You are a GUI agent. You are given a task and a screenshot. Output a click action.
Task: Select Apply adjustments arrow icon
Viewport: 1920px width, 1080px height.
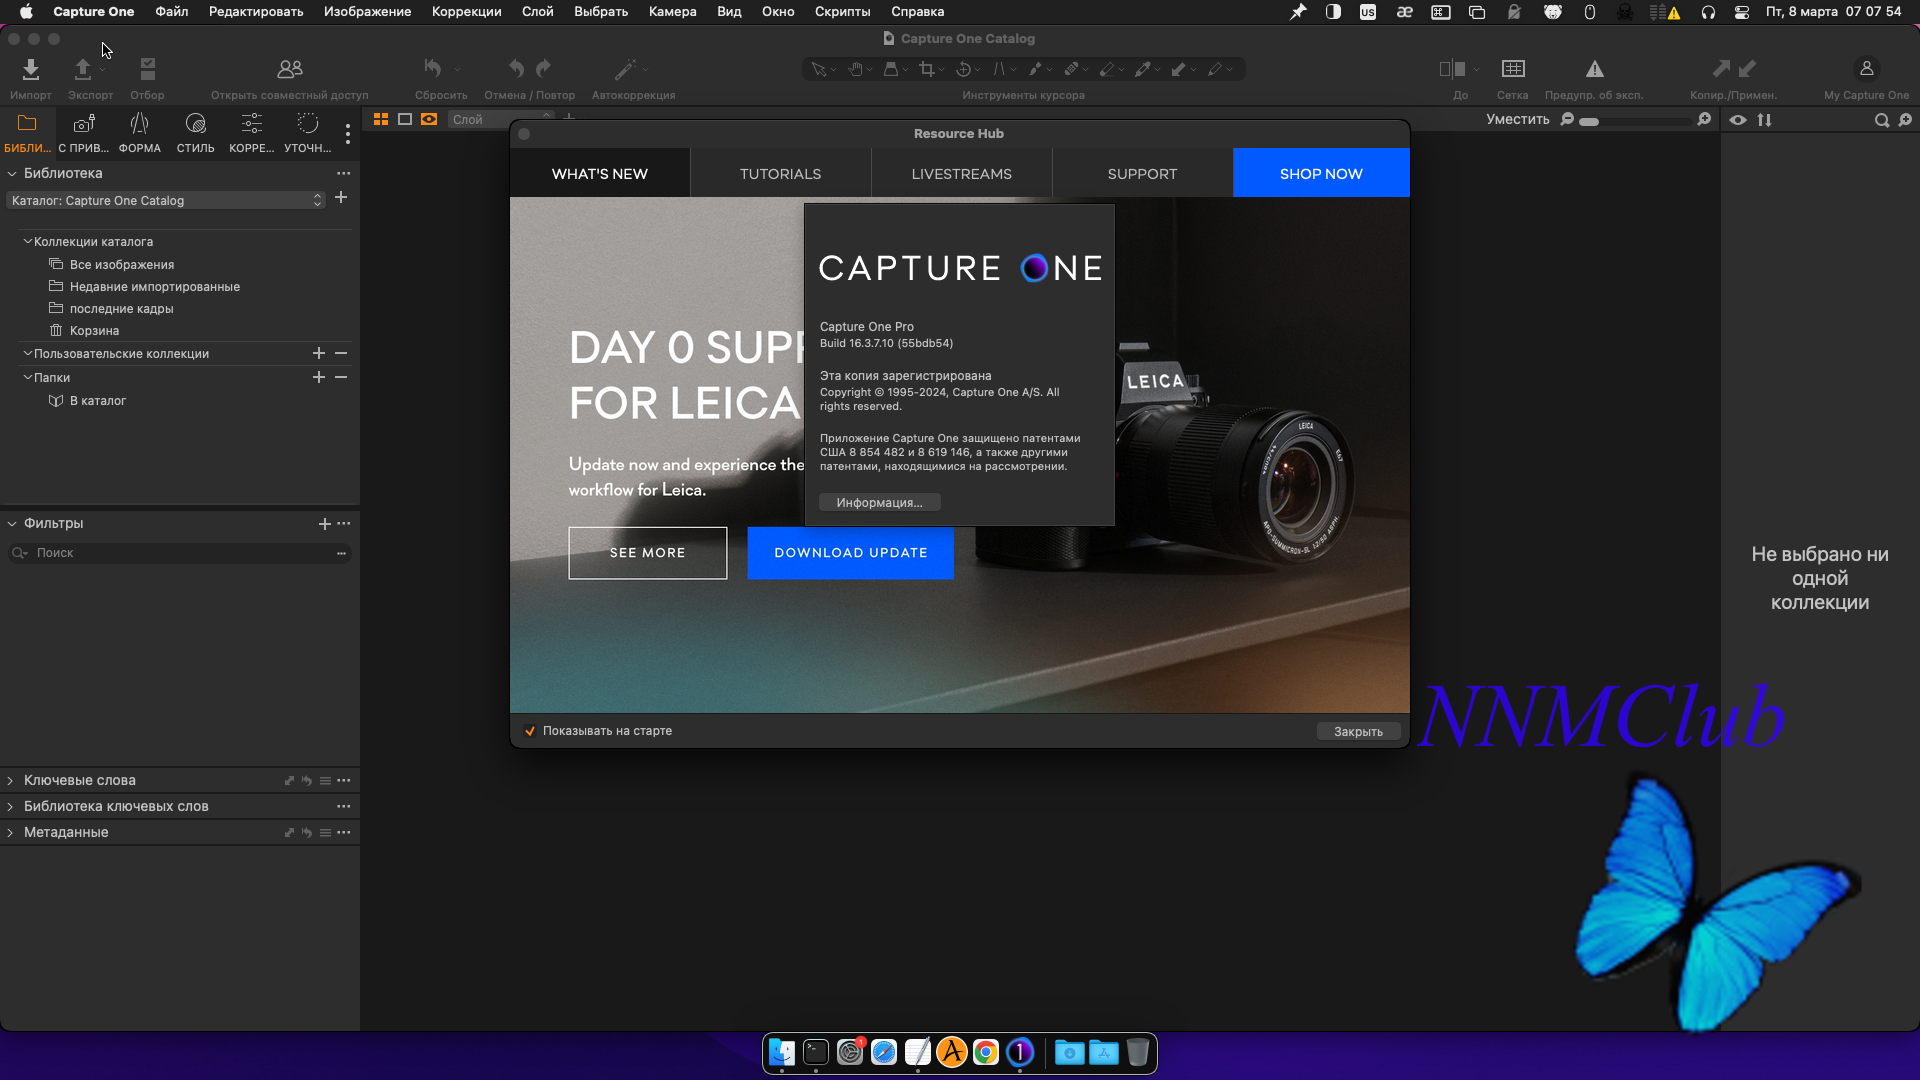coord(1747,68)
